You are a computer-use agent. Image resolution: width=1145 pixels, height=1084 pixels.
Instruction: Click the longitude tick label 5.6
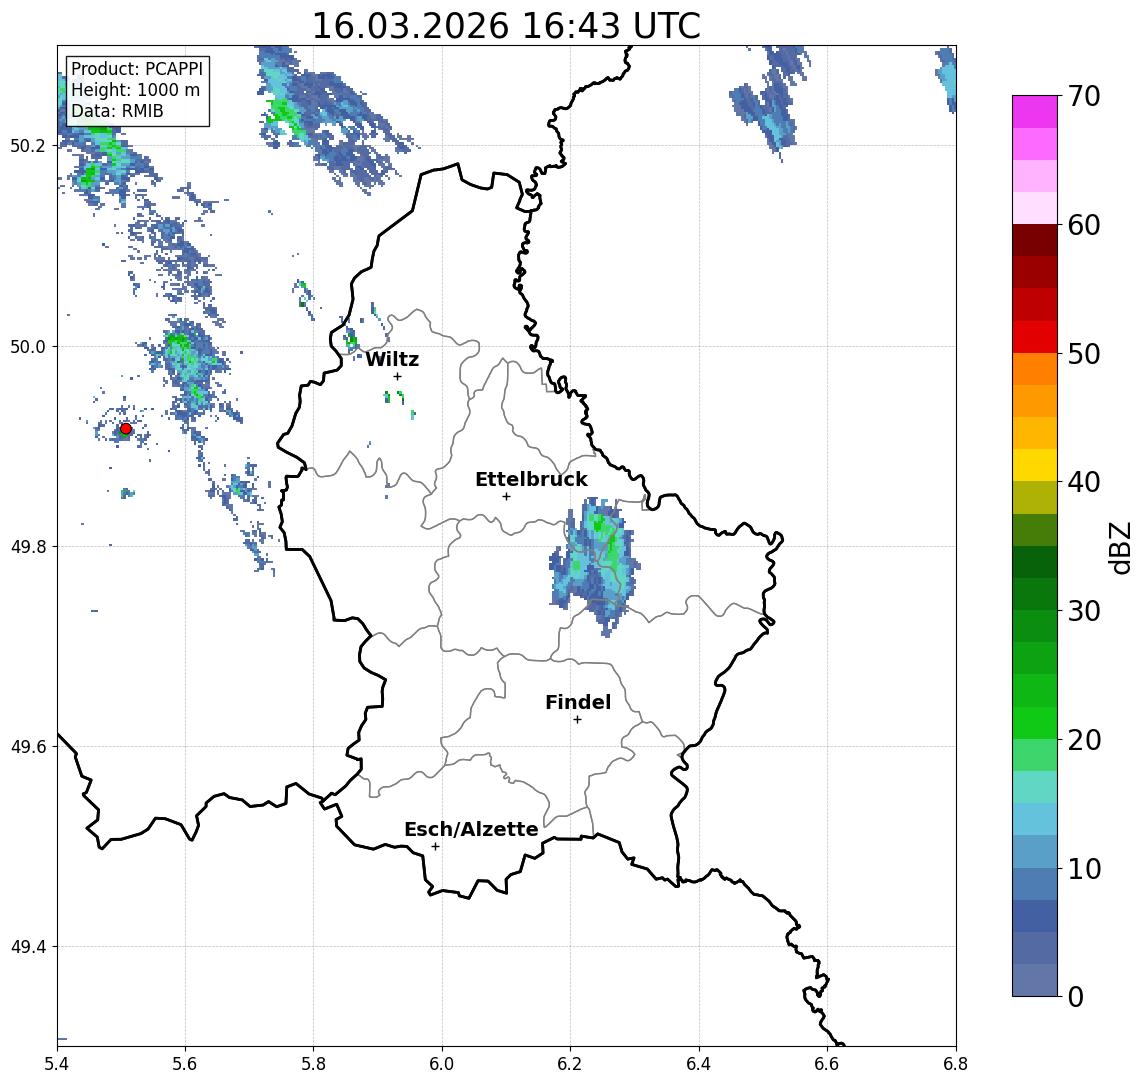point(185,1064)
